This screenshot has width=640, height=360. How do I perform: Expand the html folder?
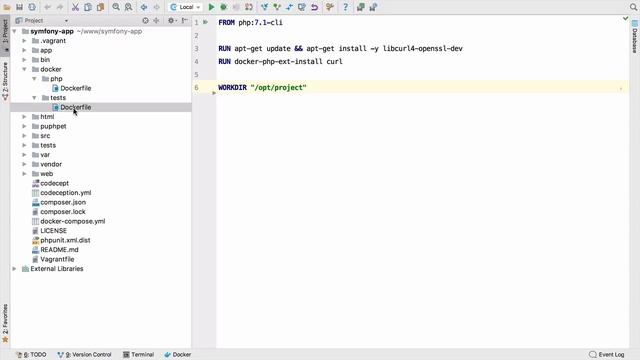[x=24, y=117]
